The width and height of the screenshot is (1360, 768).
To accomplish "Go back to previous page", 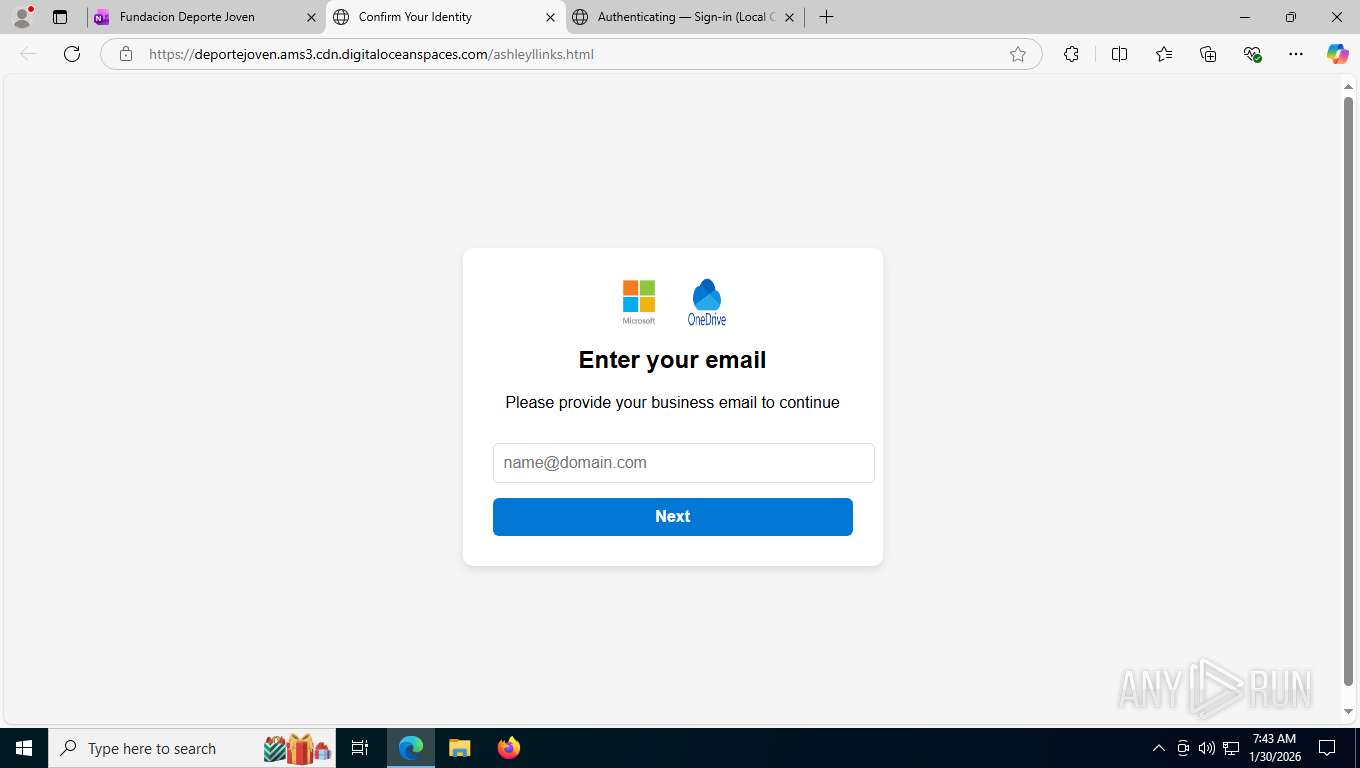I will pyautogui.click(x=28, y=54).
